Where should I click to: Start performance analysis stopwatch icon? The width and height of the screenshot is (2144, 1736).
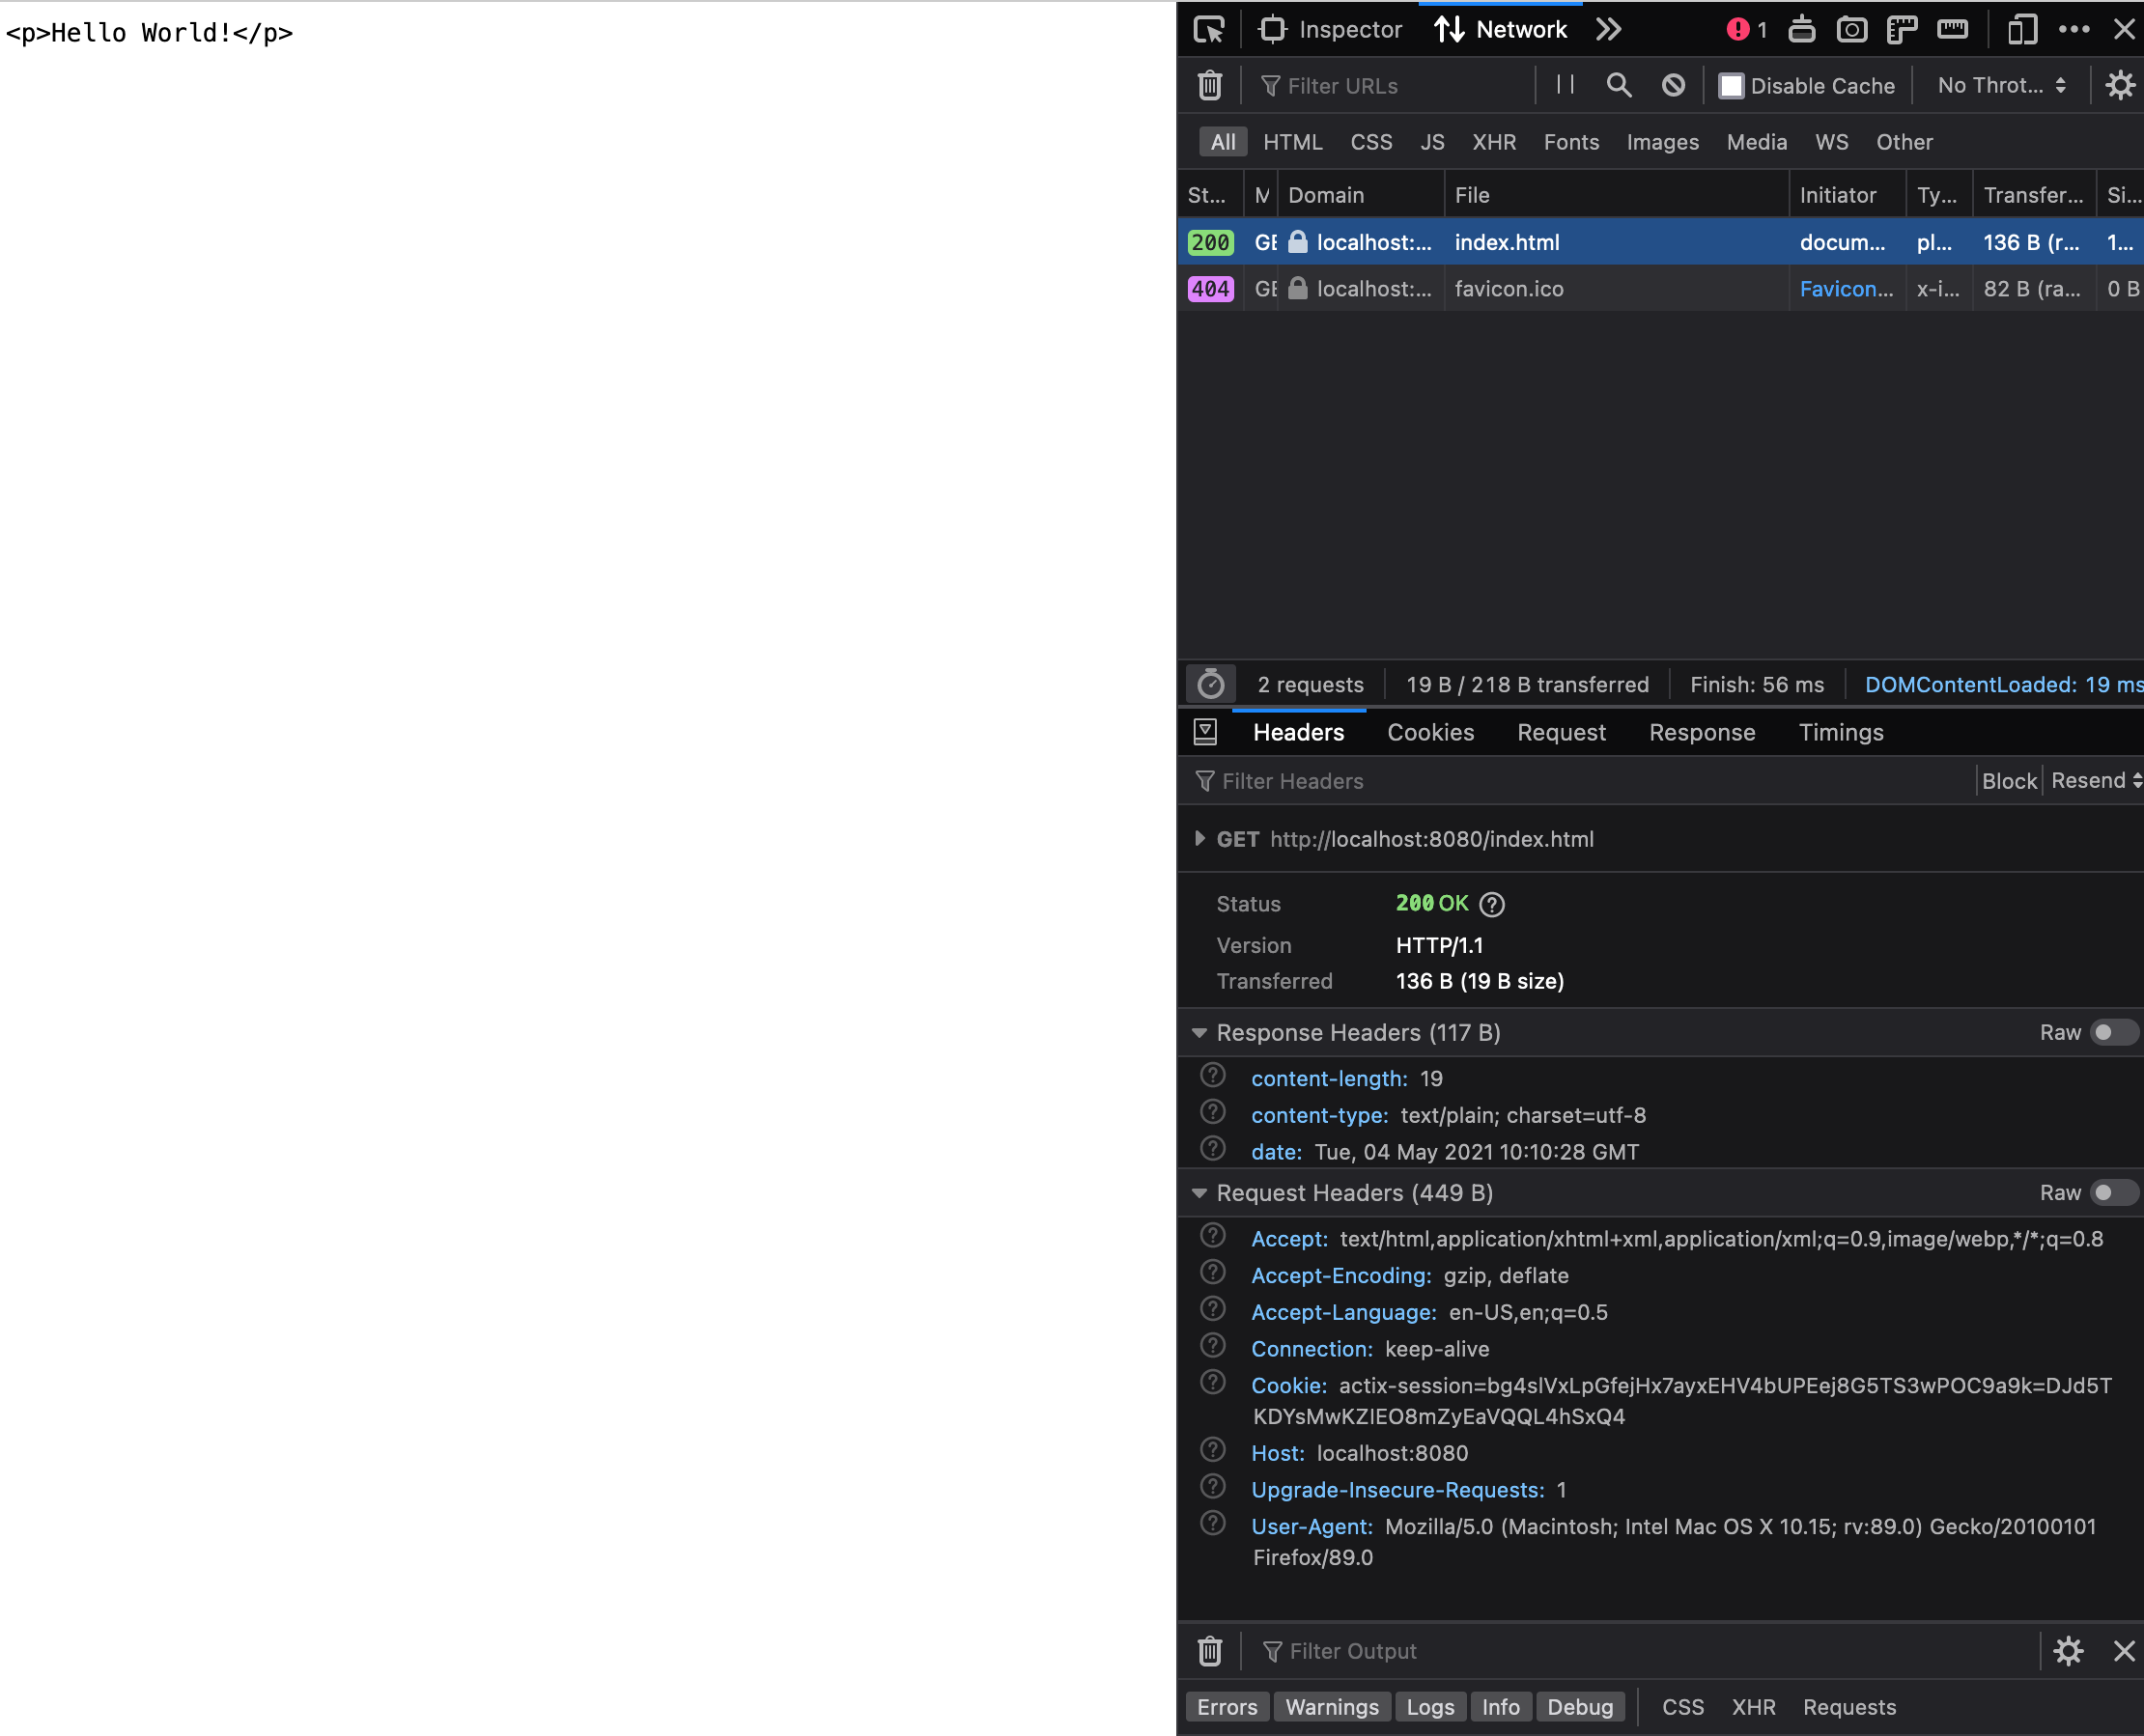(1211, 684)
